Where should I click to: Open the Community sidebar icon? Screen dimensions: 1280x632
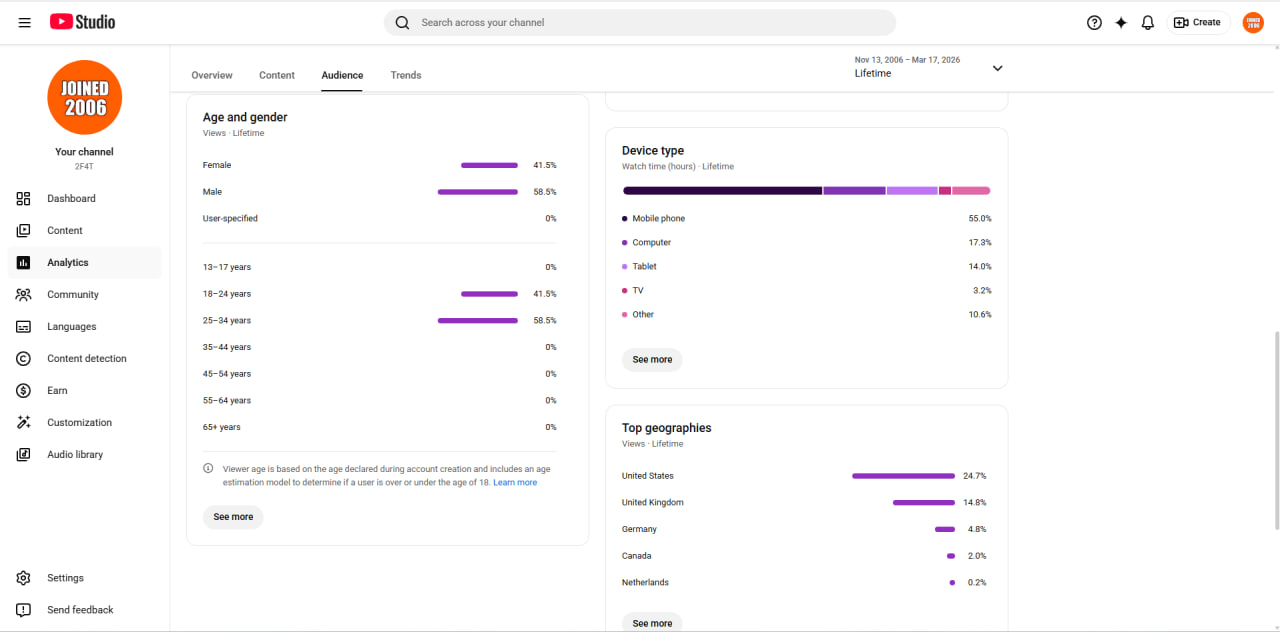tap(24, 294)
